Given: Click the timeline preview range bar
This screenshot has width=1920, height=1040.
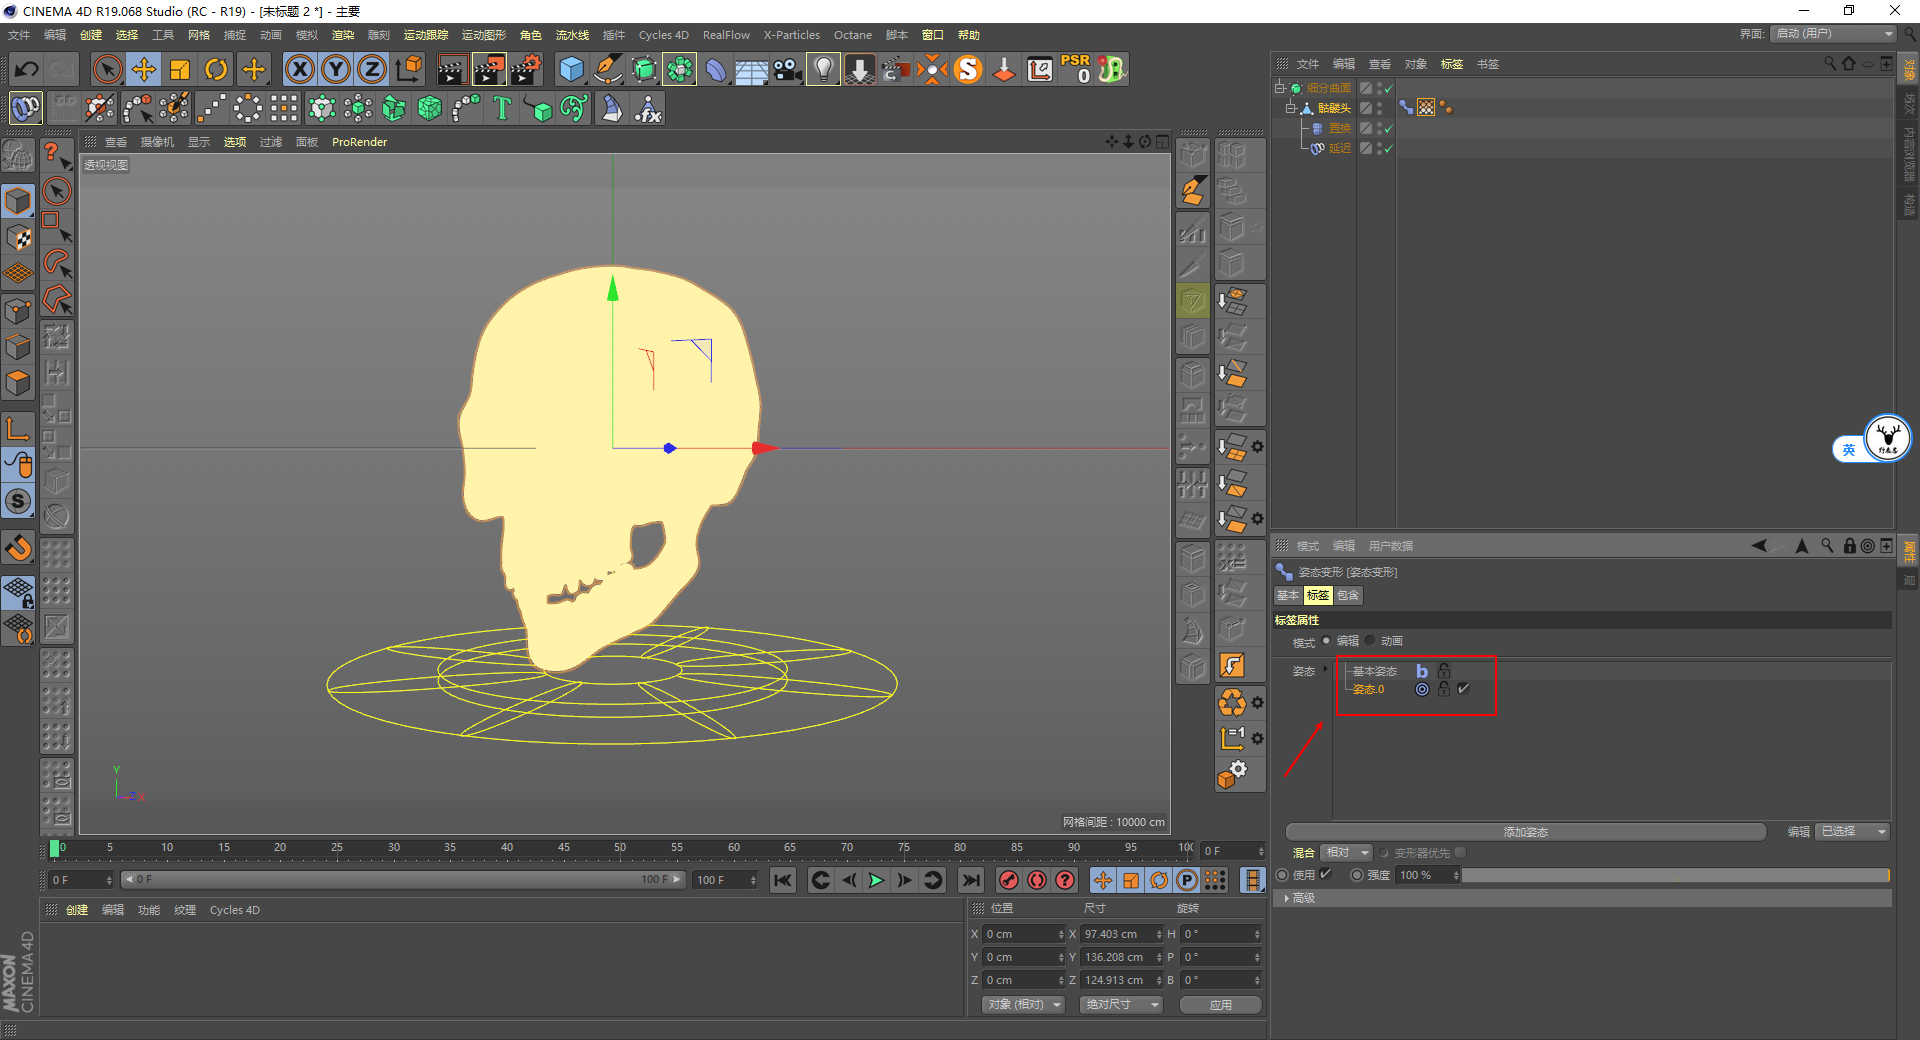Looking at the screenshot, I should click(x=403, y=880).
